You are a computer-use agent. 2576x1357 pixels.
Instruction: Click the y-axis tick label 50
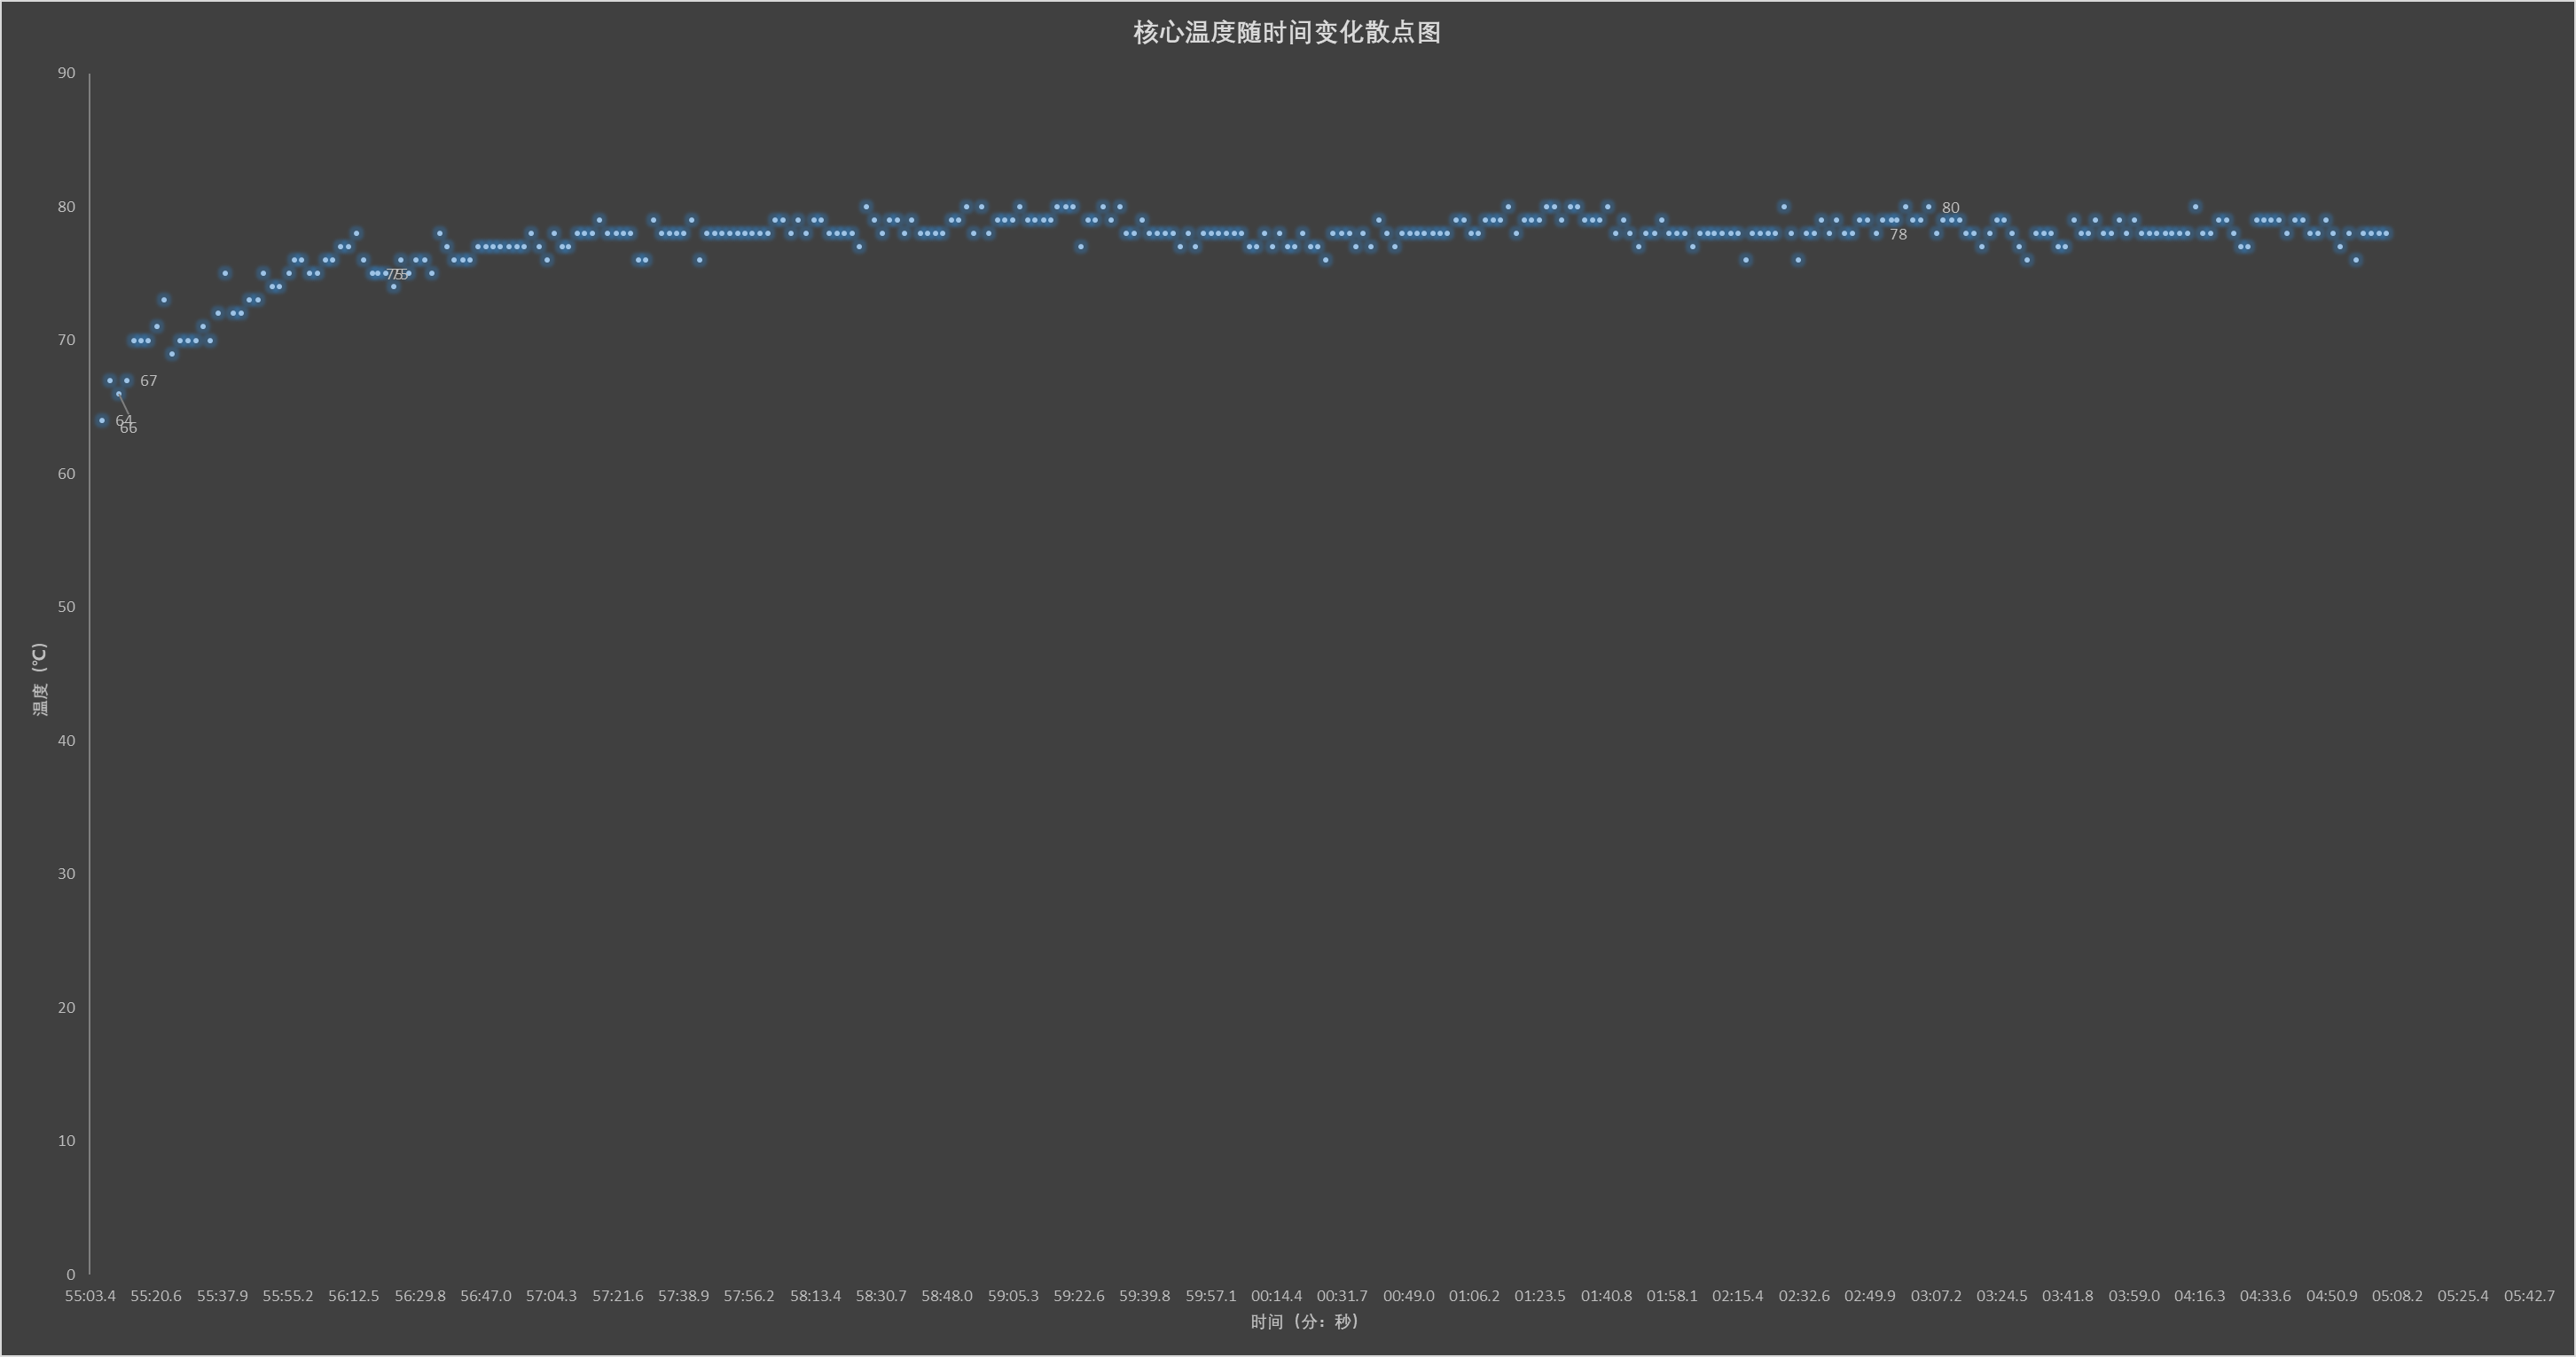[66, 607]
